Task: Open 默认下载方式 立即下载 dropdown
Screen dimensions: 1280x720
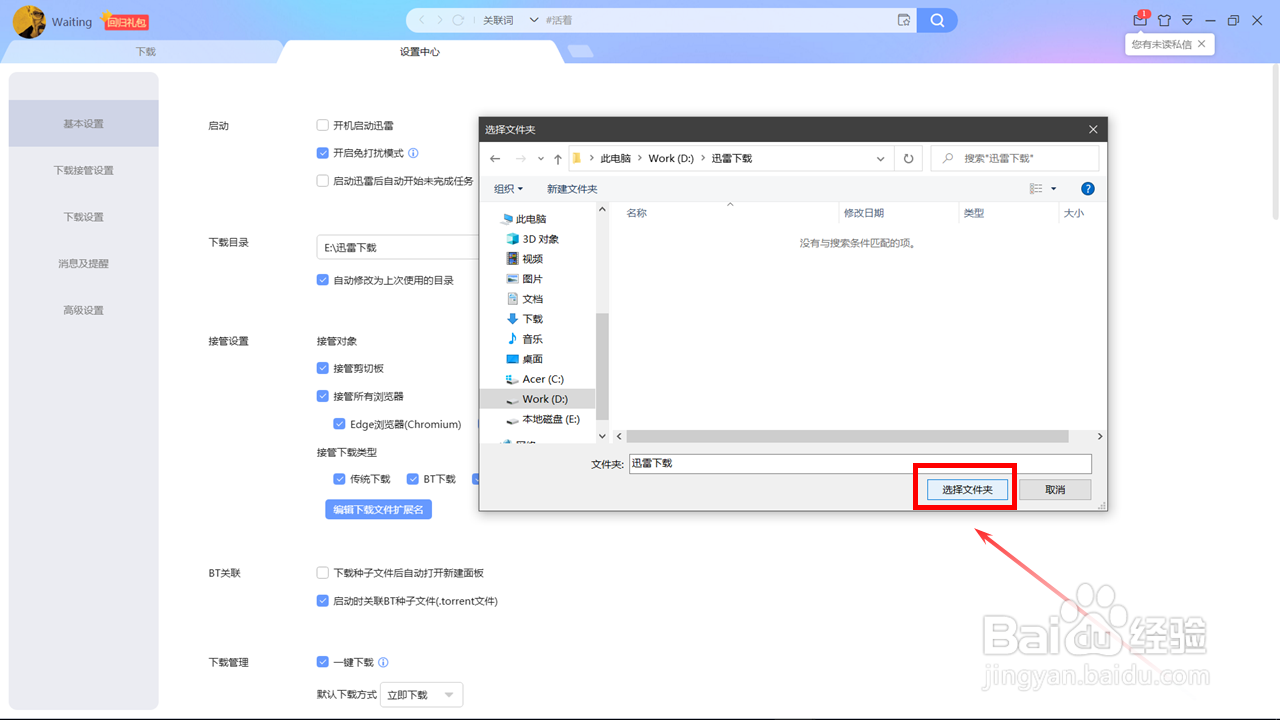Action: coord(422,695)
